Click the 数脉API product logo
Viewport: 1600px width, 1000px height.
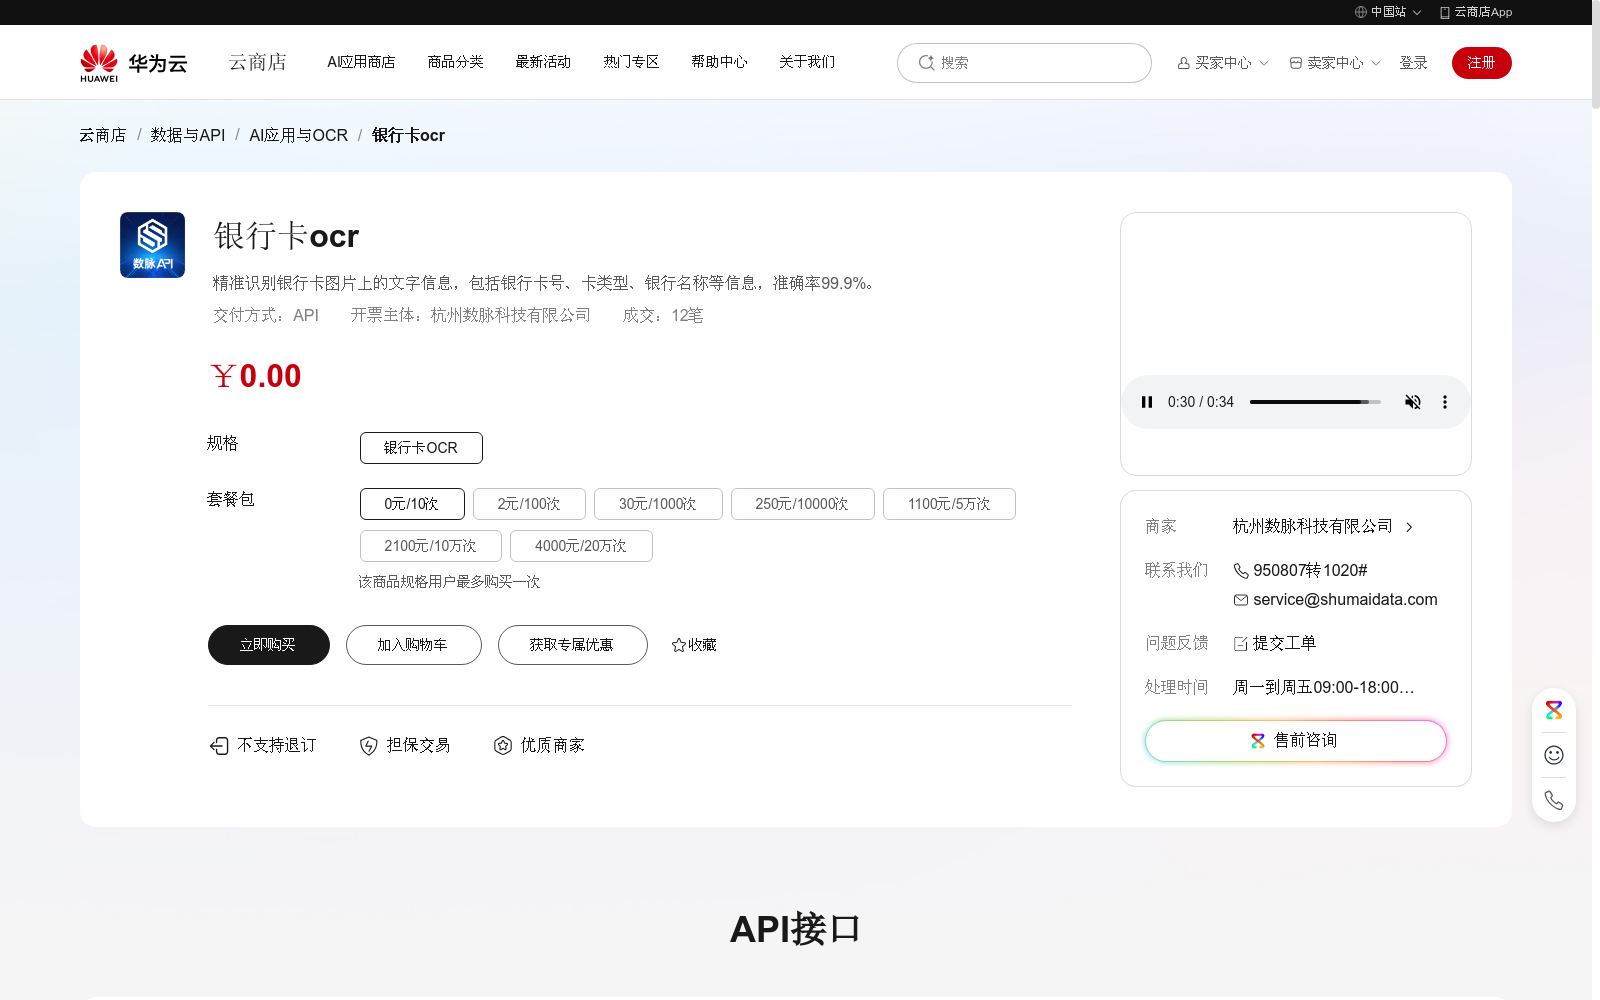[x=152, y=245]
